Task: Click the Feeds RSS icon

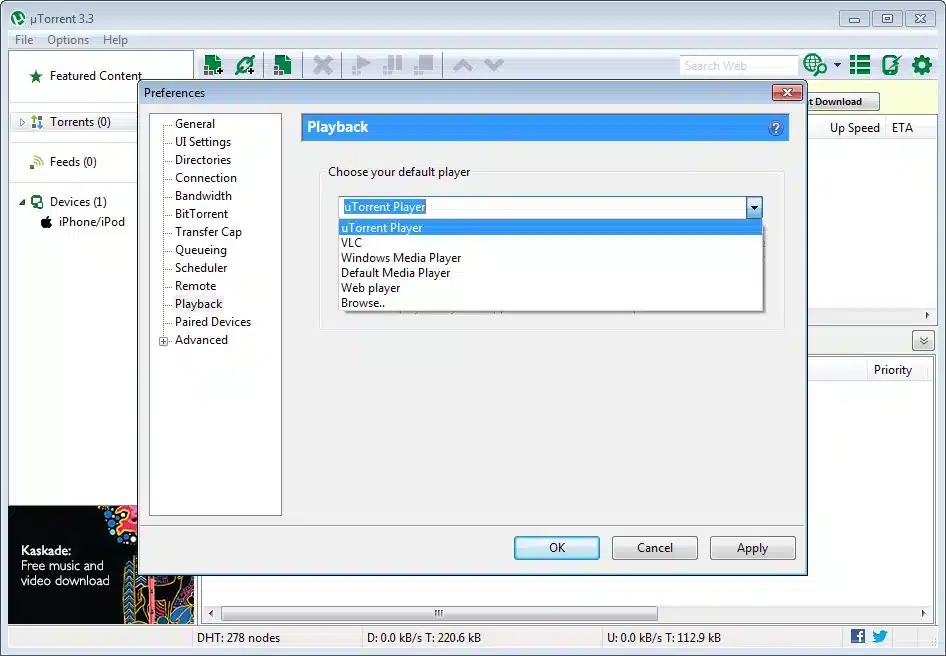Action: pos(37,162)
